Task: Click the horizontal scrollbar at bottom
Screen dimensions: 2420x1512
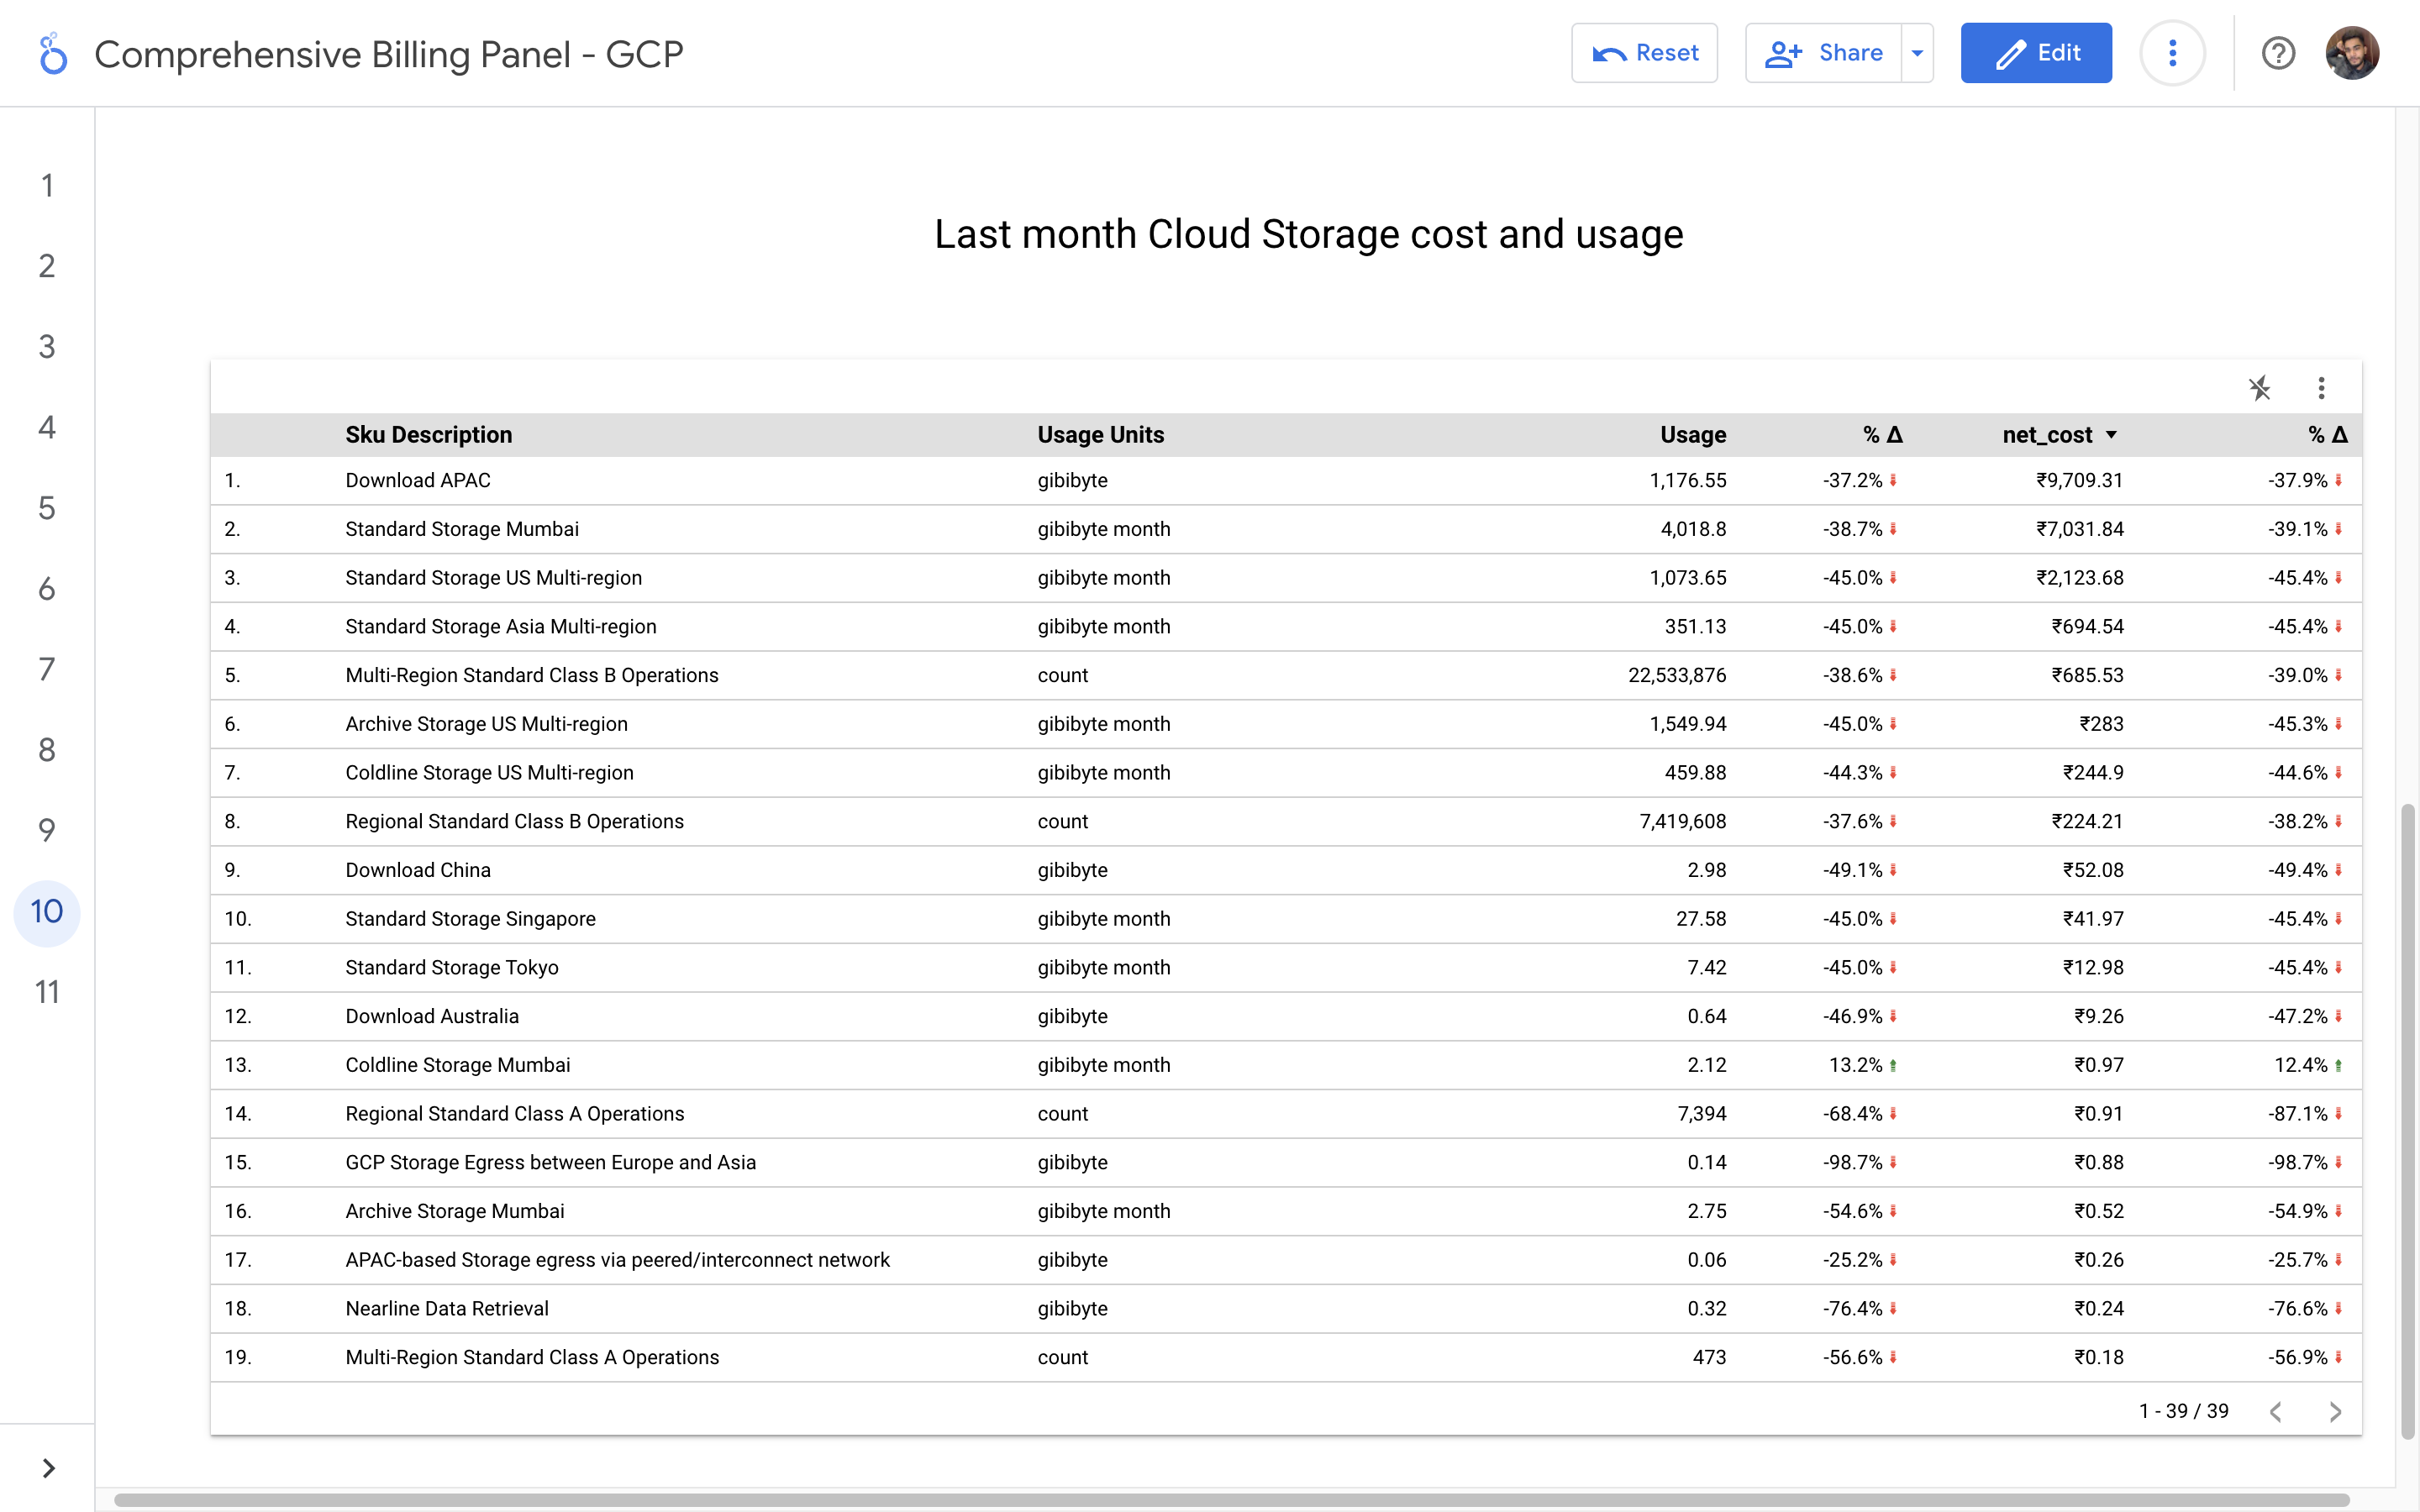Action: pyautogui.click(x=1230, y=1499)
